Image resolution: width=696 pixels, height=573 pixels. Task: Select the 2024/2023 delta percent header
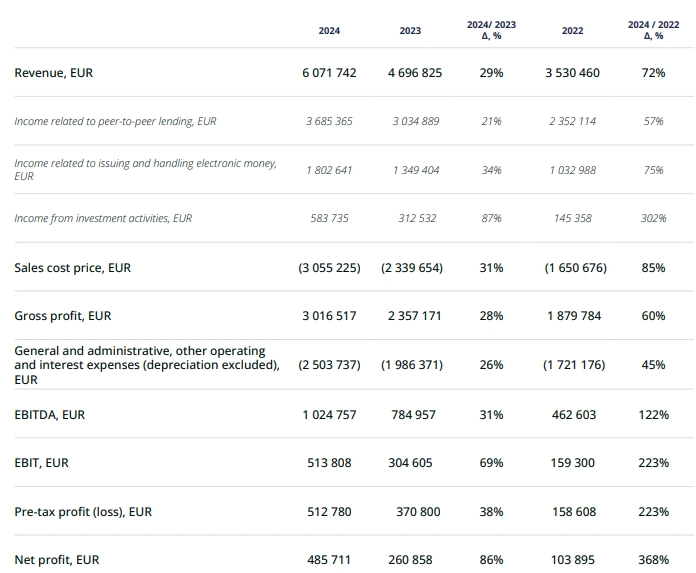pyautogui.click(x=491, y=30)
